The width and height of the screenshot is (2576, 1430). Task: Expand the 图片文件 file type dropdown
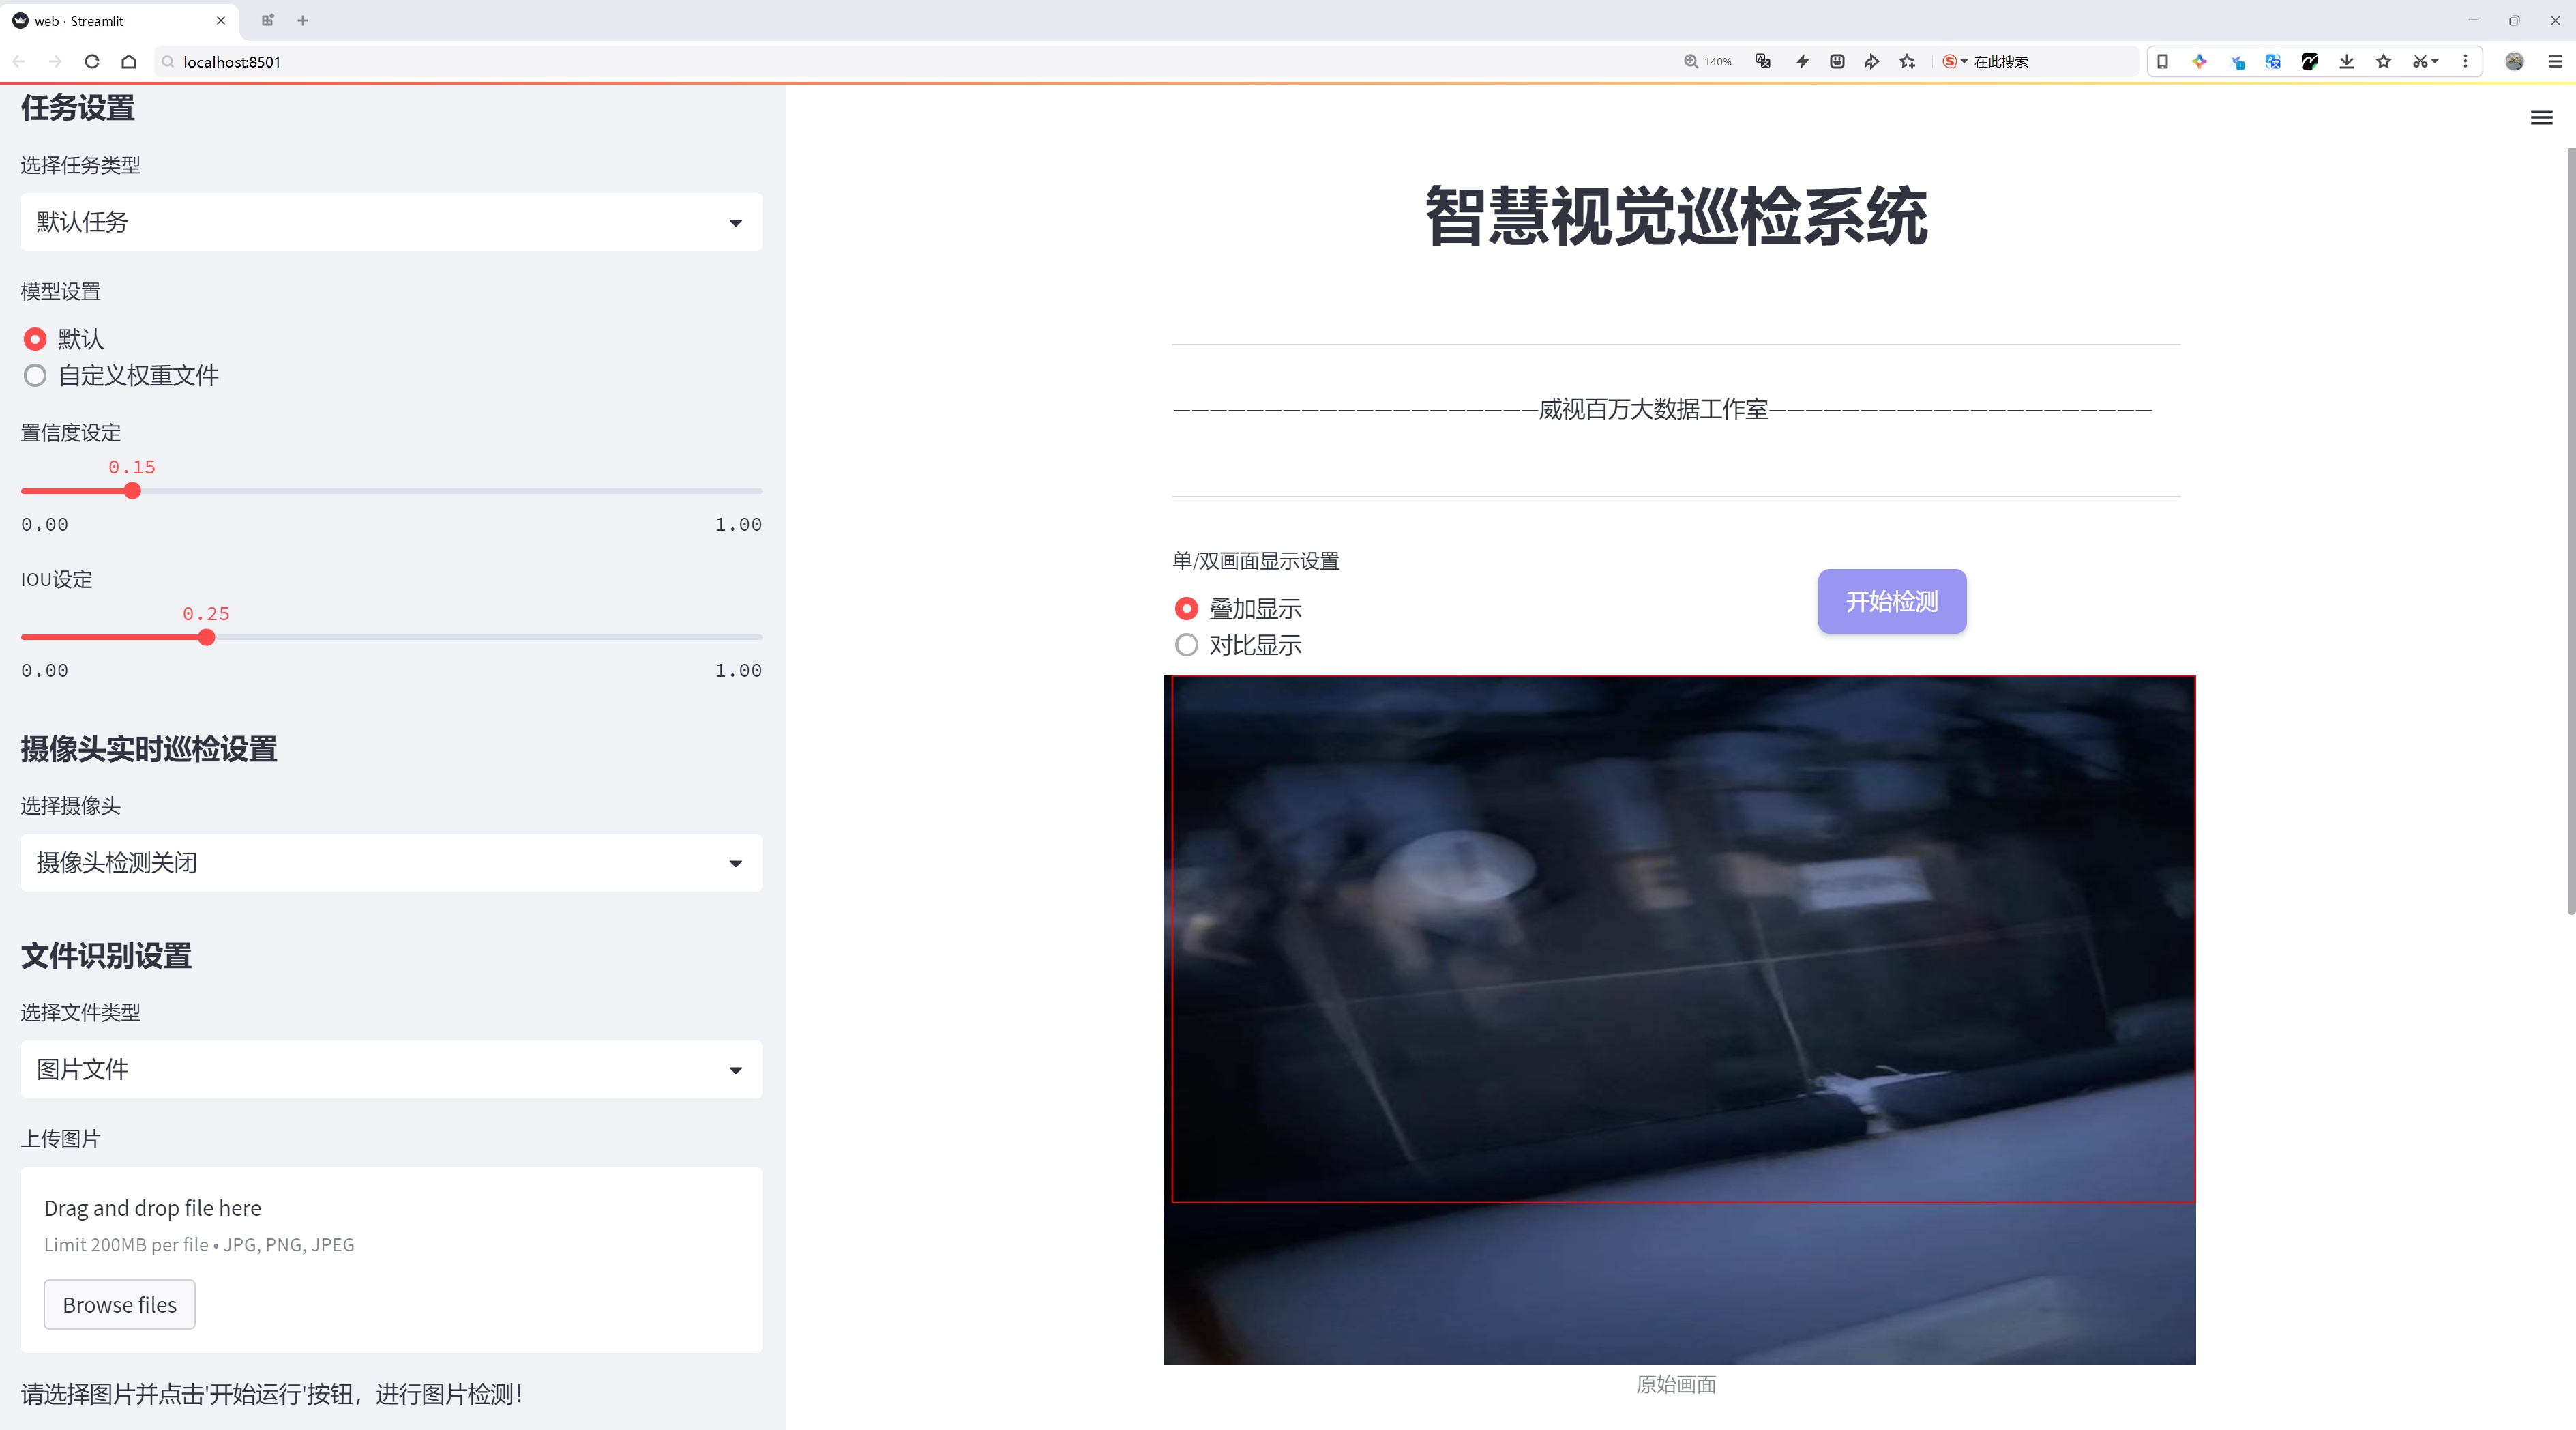pyautogui.click(x=391, y=1069)
